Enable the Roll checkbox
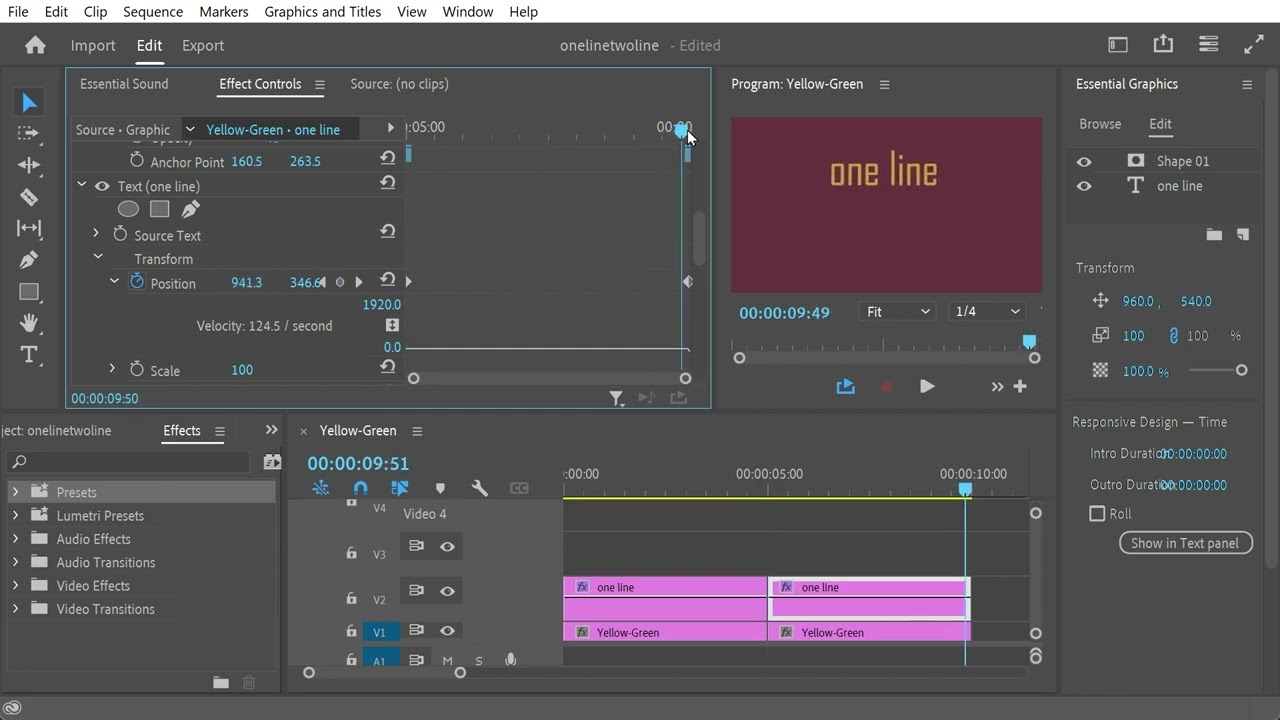The image size is (1280, 720). pyautogui.click(x=1097, y=513)
